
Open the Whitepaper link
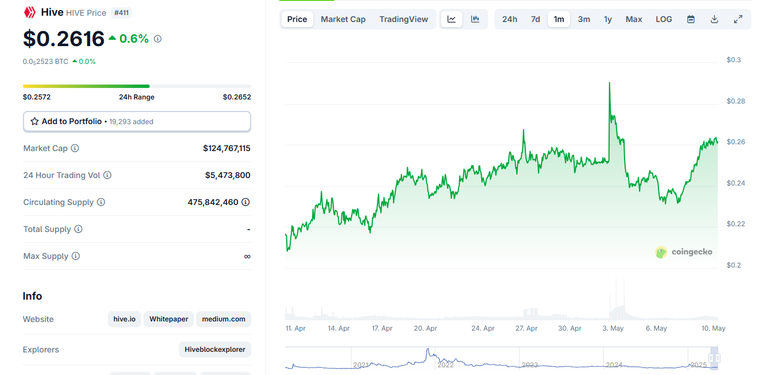click(x=168, y=319)
